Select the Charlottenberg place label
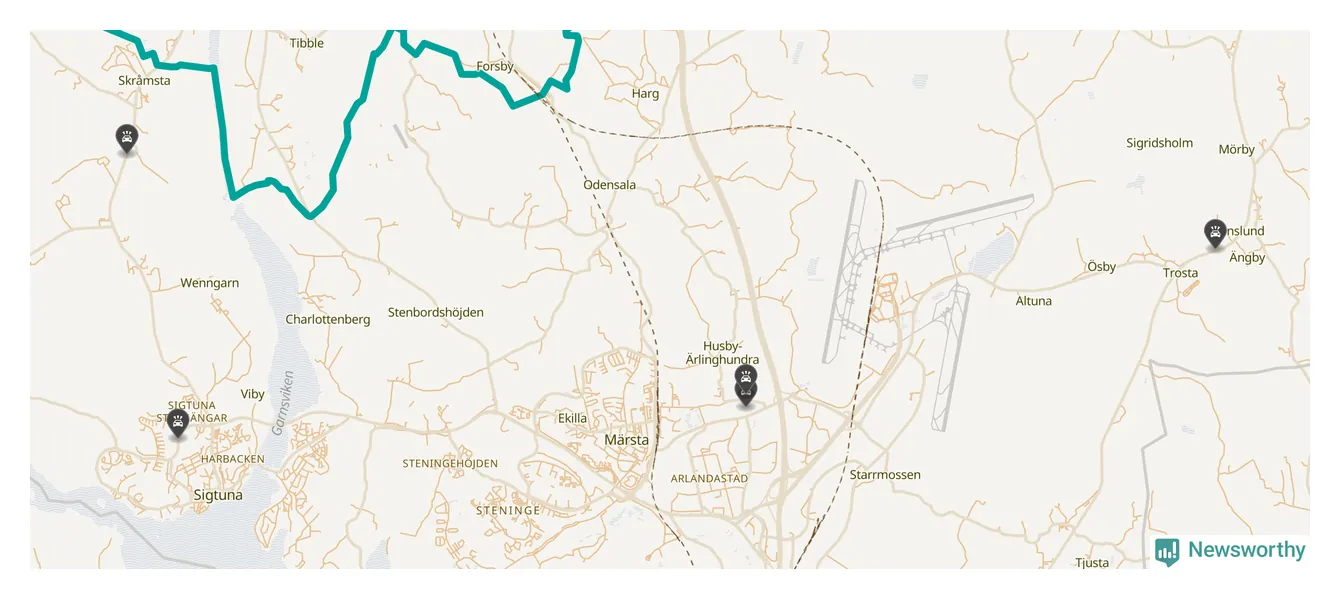Screen dimensions: 1340x599 (x=328, y=319)
